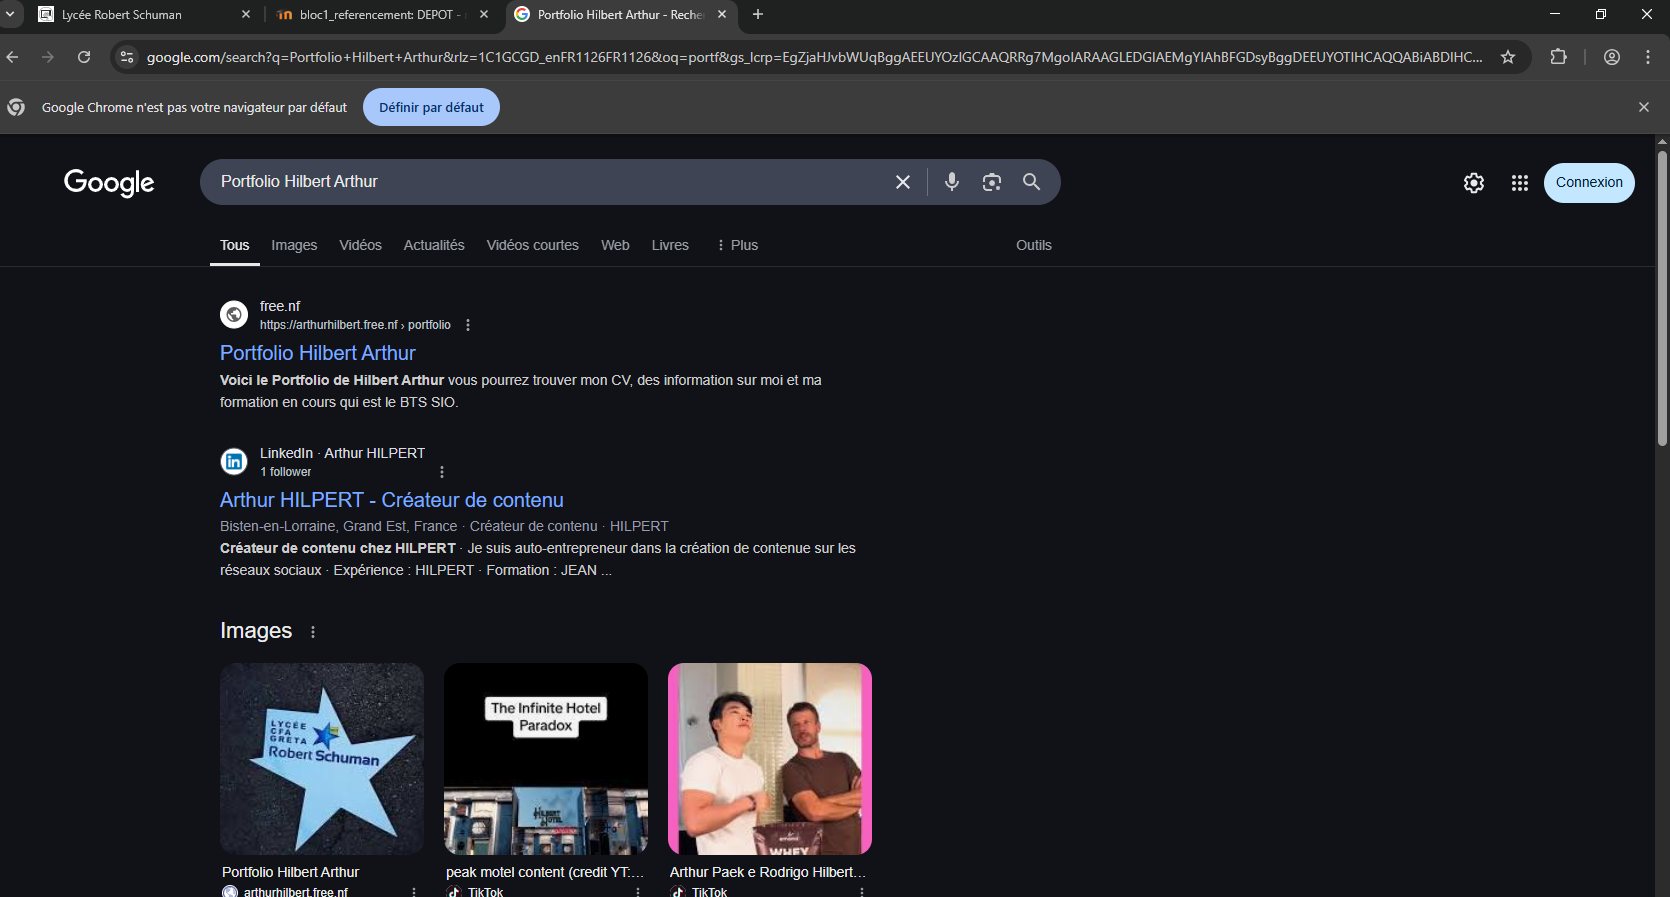This screenshot has height=897, width=1670.
Task: Click the Connexion sign-in button
Action: (1589, 183)
